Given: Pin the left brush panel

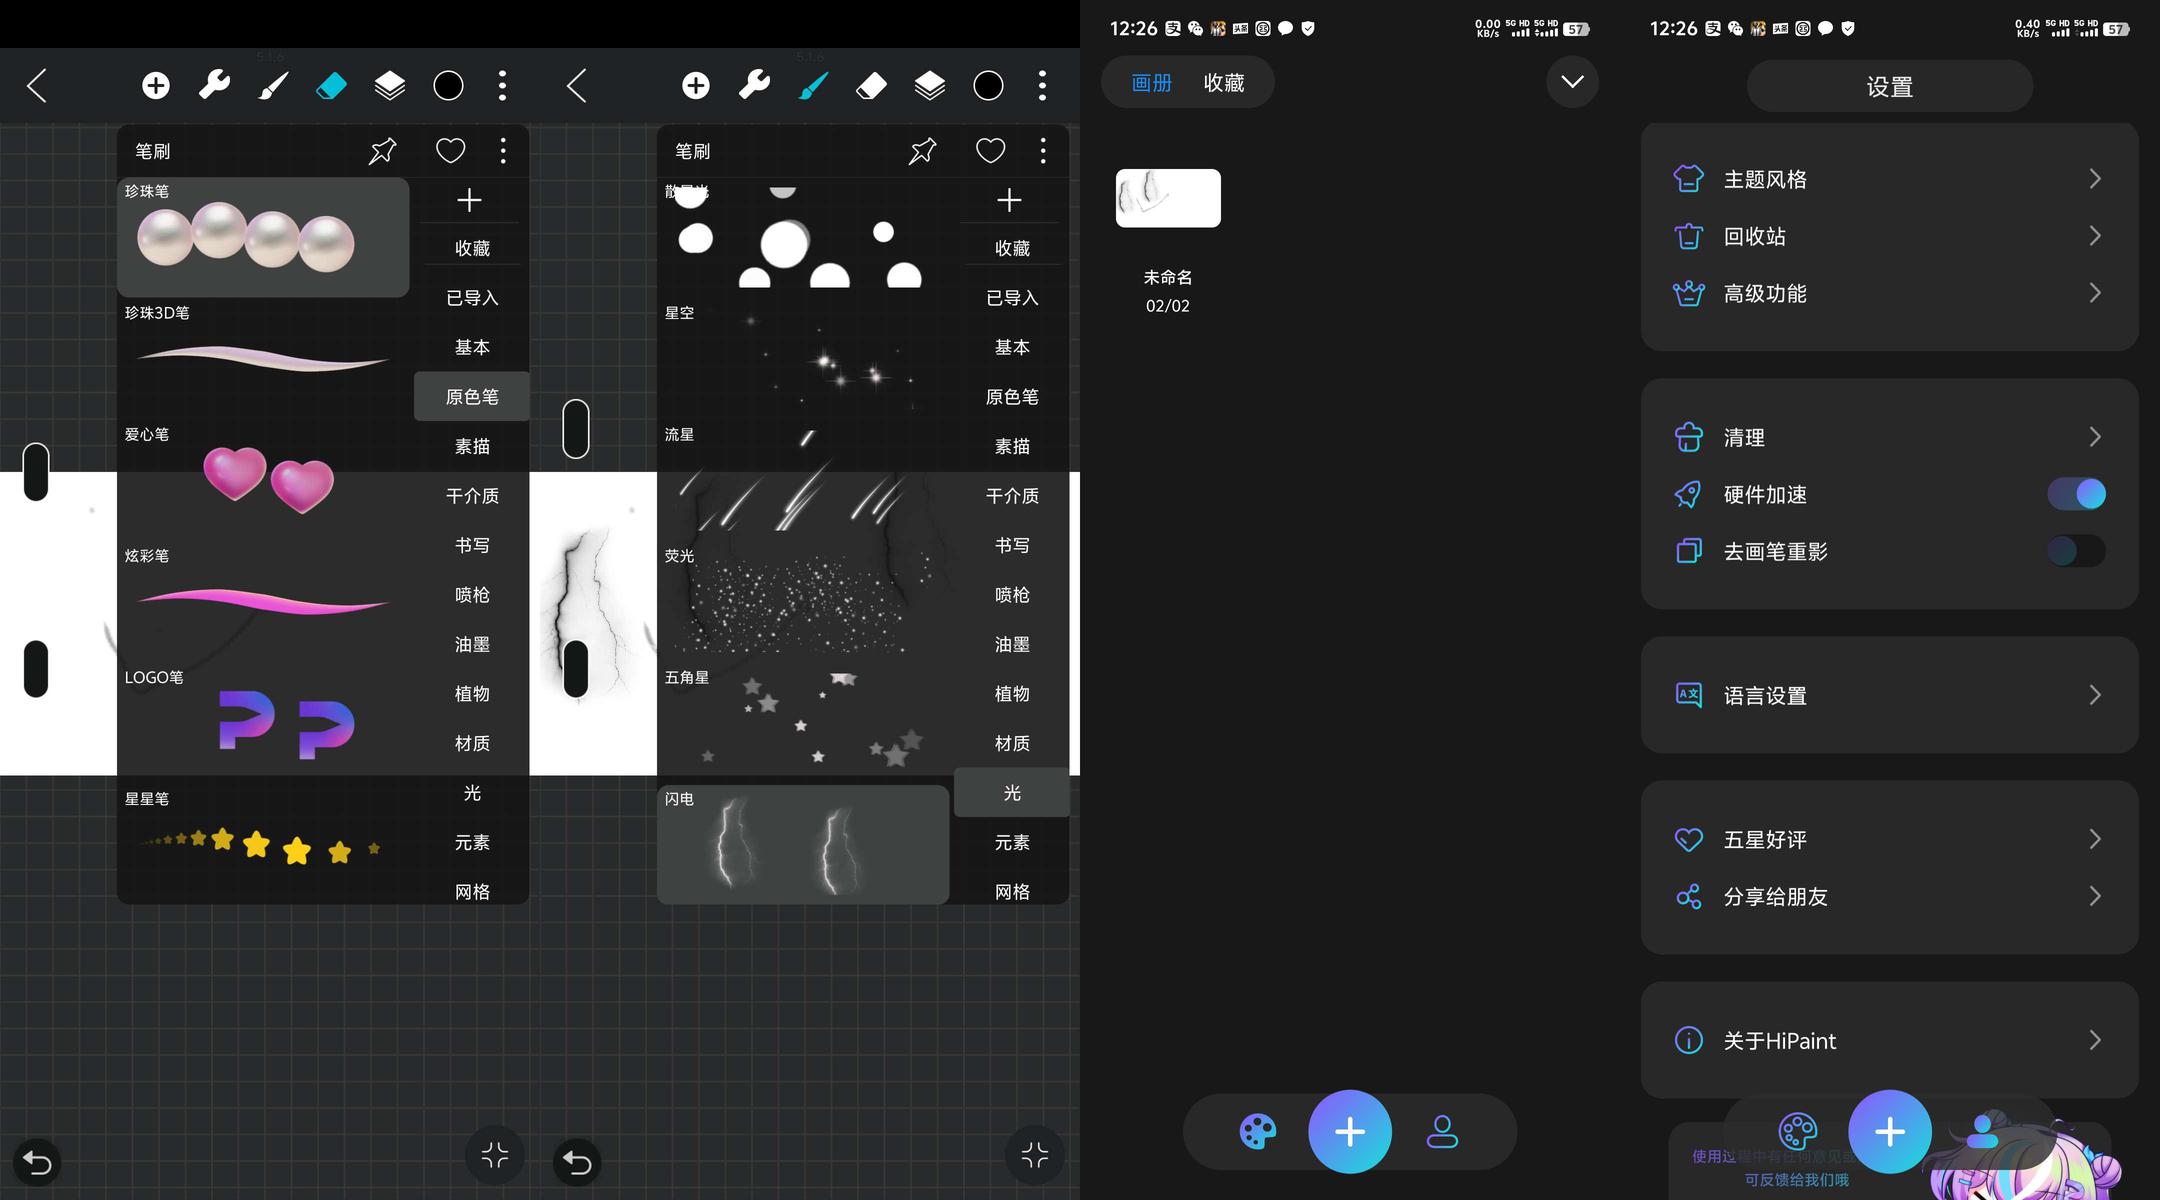Looking at the screenshot, I should [x=383, y=151].
